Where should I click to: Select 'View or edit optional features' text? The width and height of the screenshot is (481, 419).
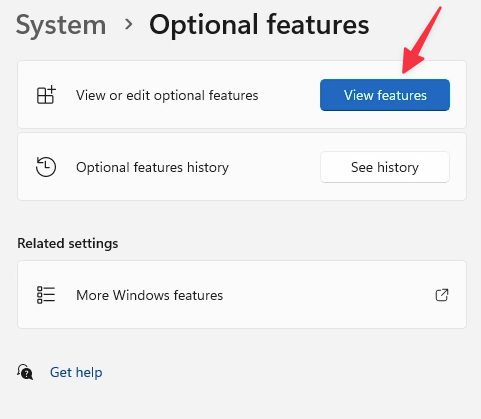tap(167, 95)
